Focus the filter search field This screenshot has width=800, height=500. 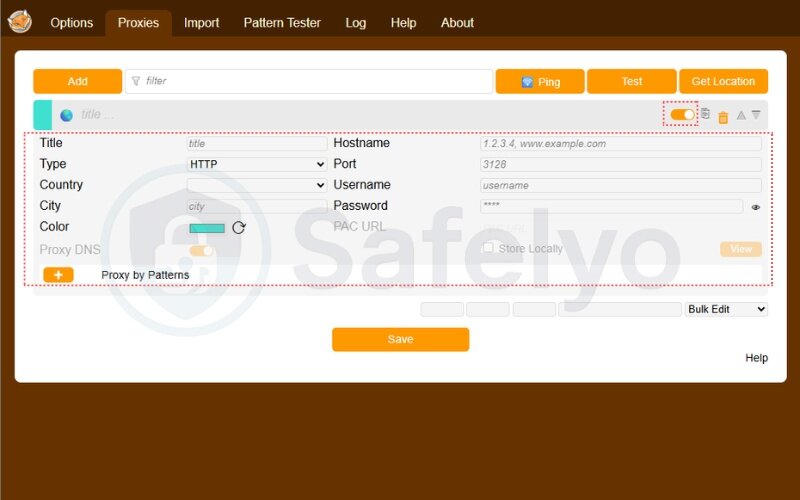pos(309,81)
